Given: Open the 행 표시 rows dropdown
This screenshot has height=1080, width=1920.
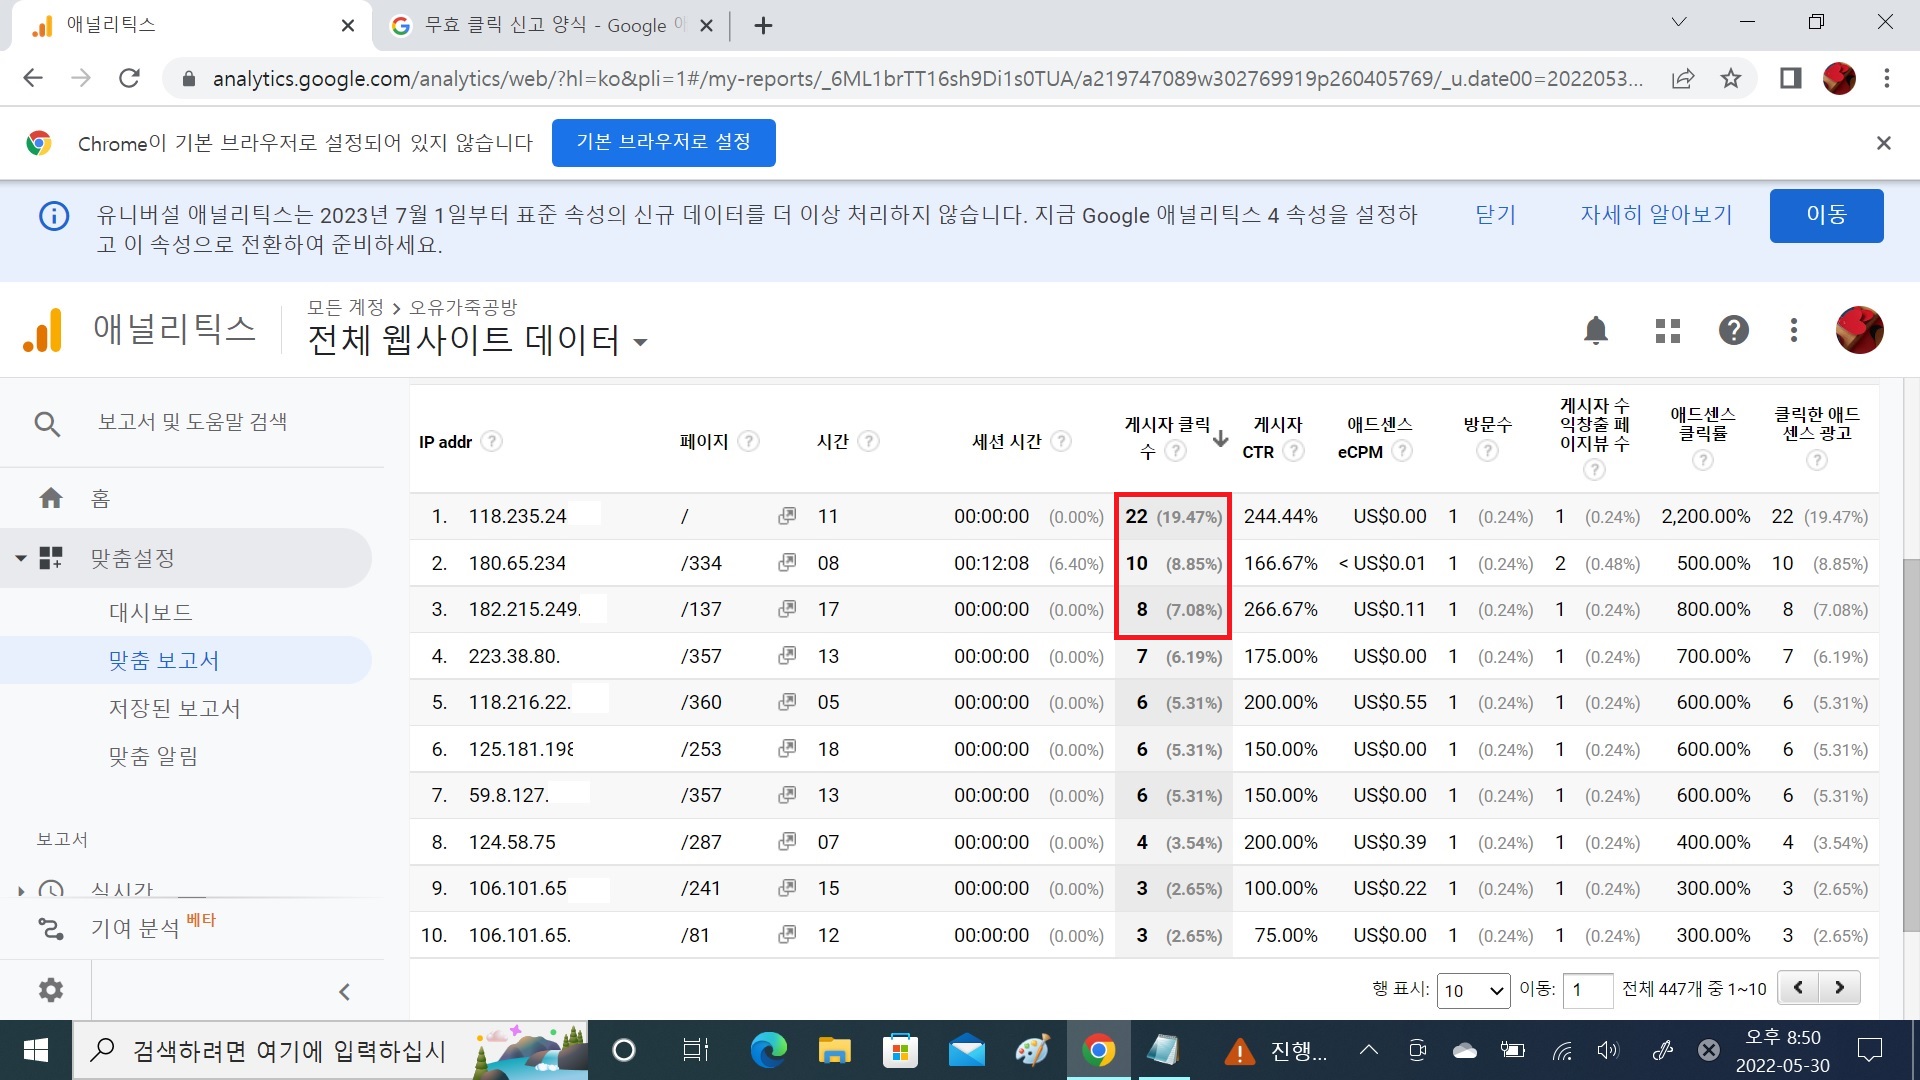Looking at the screenshot, I should [1474, 990].
